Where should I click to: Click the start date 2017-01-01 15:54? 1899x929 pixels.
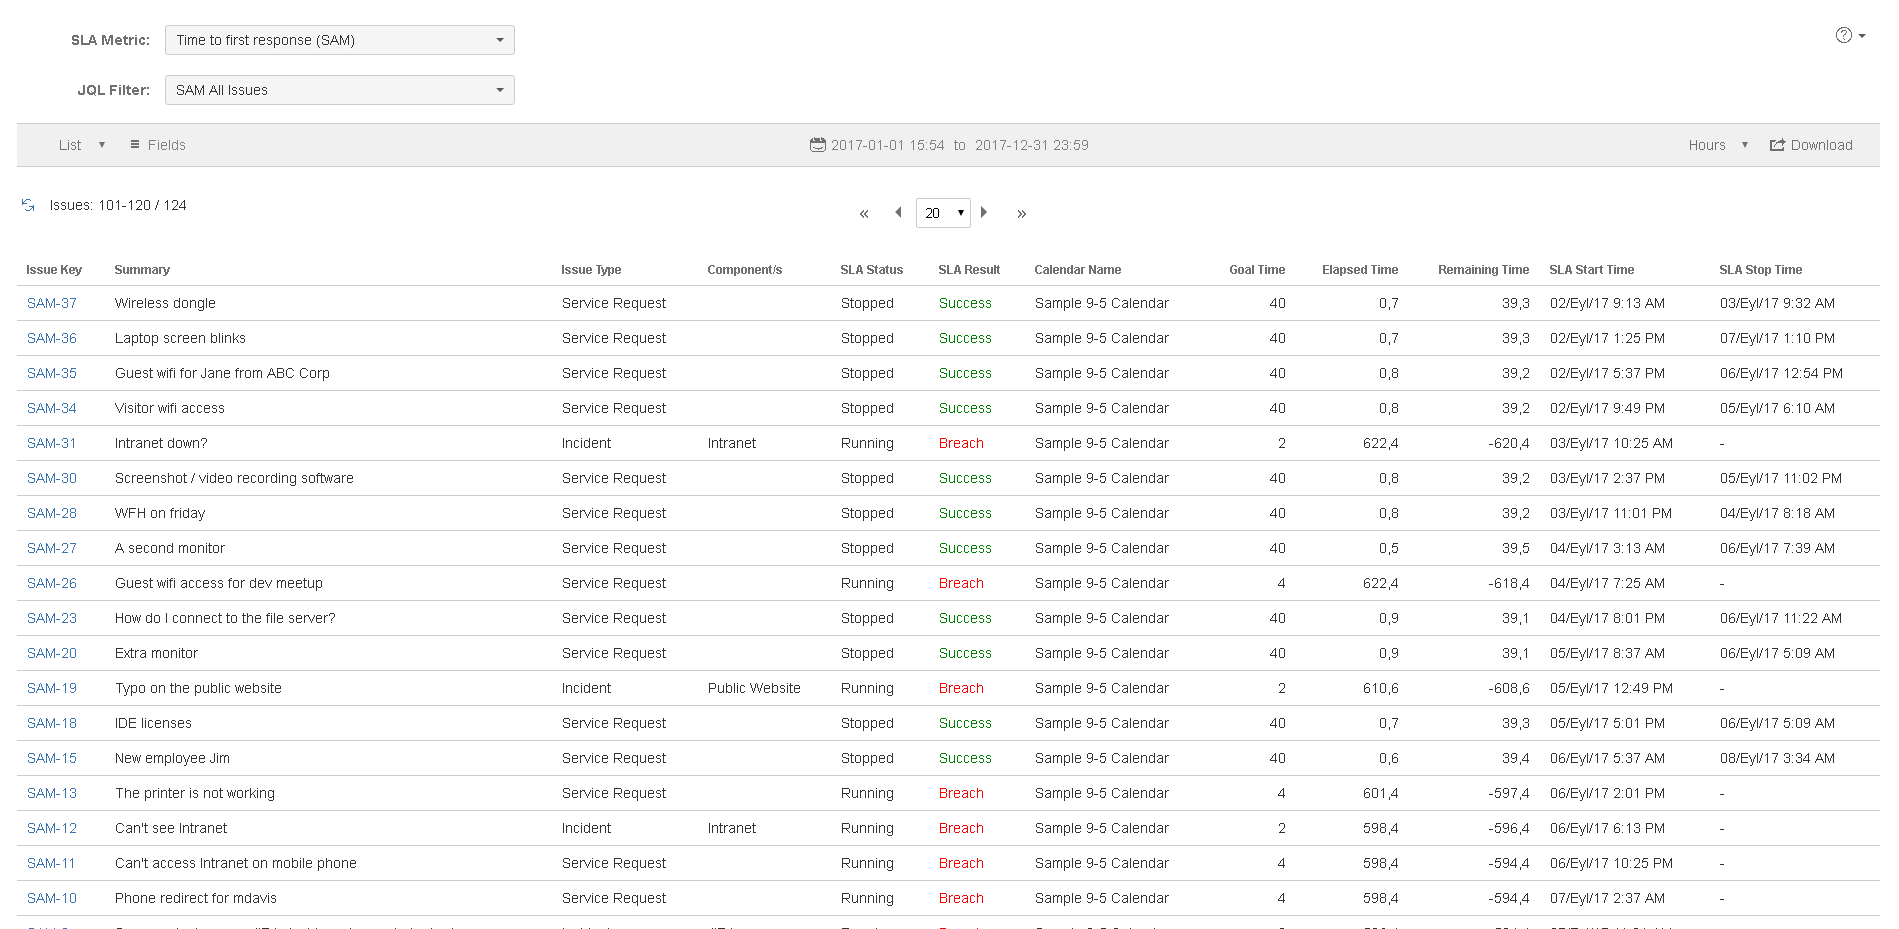coord(887,145)
